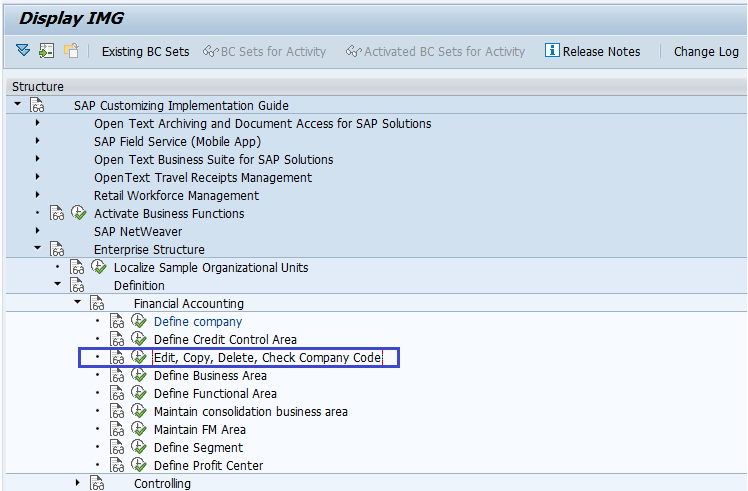Click the Expand All toolbar icon
This screenshot has height=491, width=748.
pos(23,51)
